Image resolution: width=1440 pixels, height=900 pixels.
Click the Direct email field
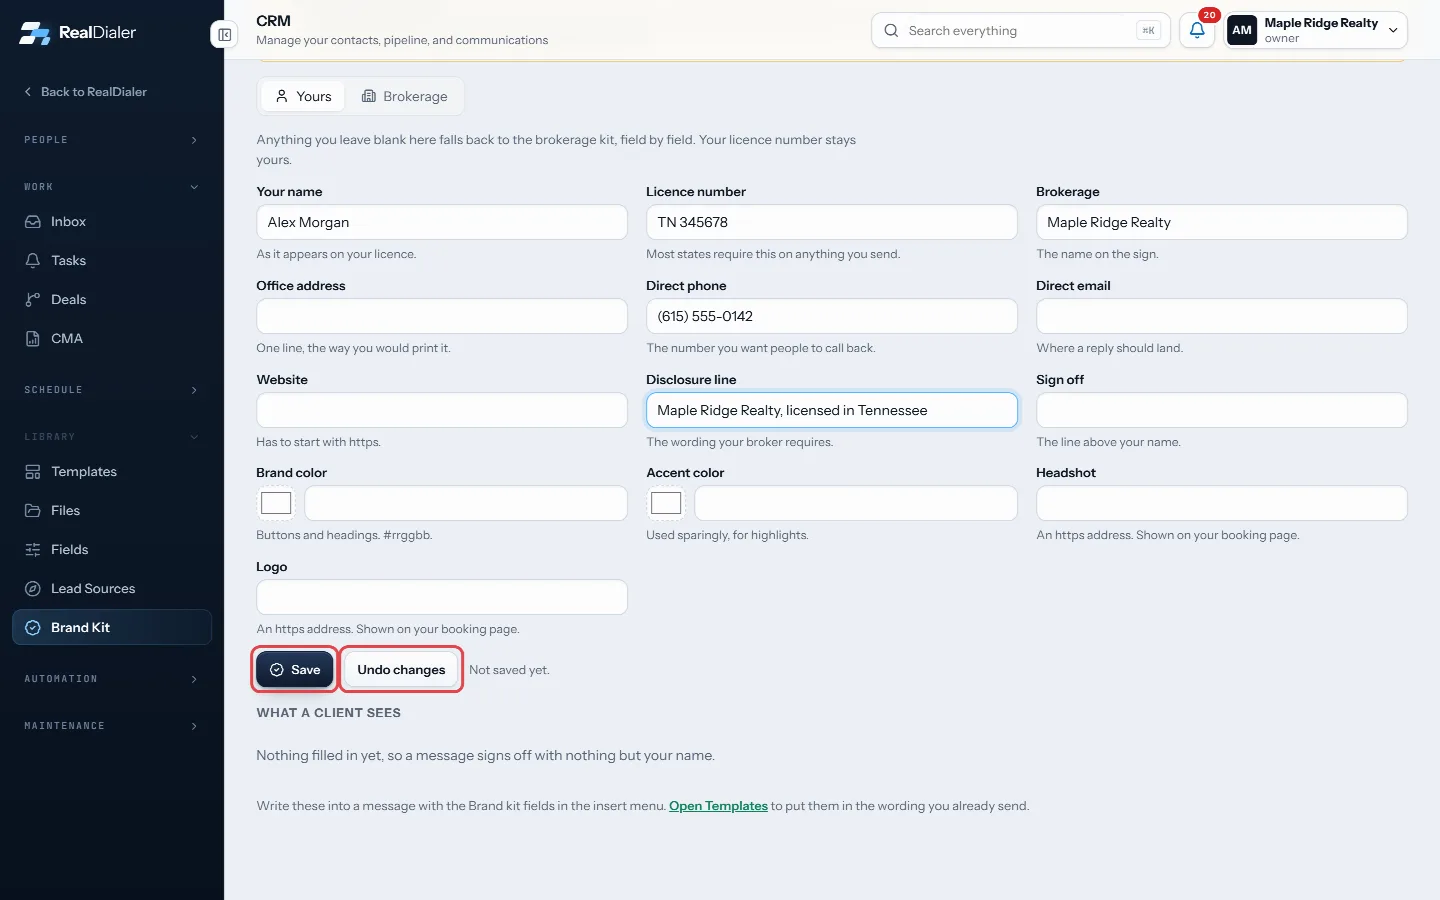point(1222,317)
